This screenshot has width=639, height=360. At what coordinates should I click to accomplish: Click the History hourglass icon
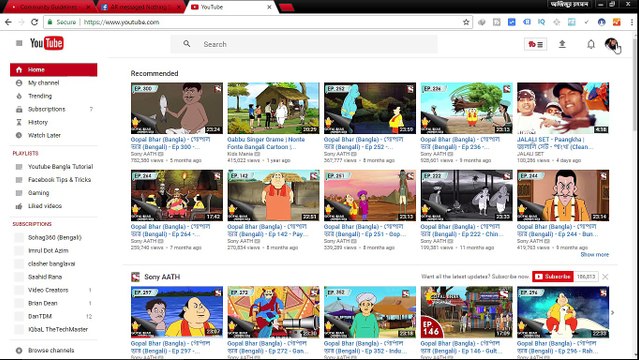[19, 122]
